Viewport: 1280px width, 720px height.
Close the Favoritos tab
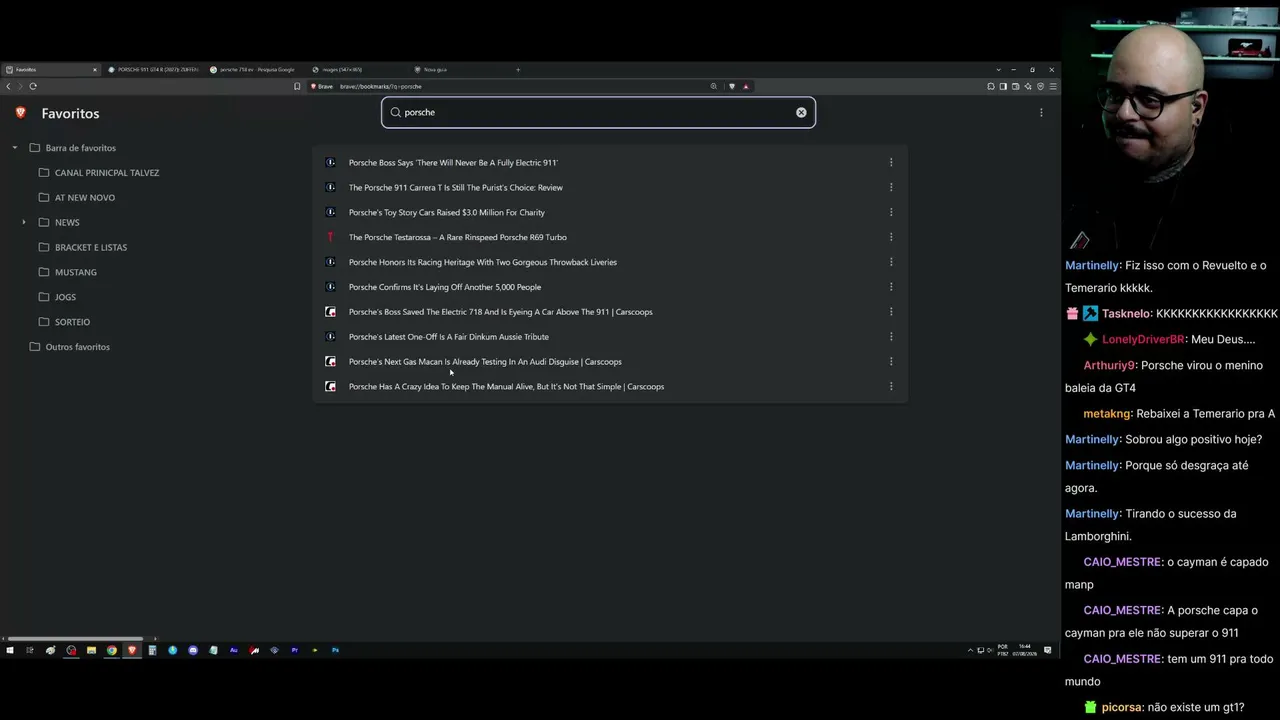(95, 70)
